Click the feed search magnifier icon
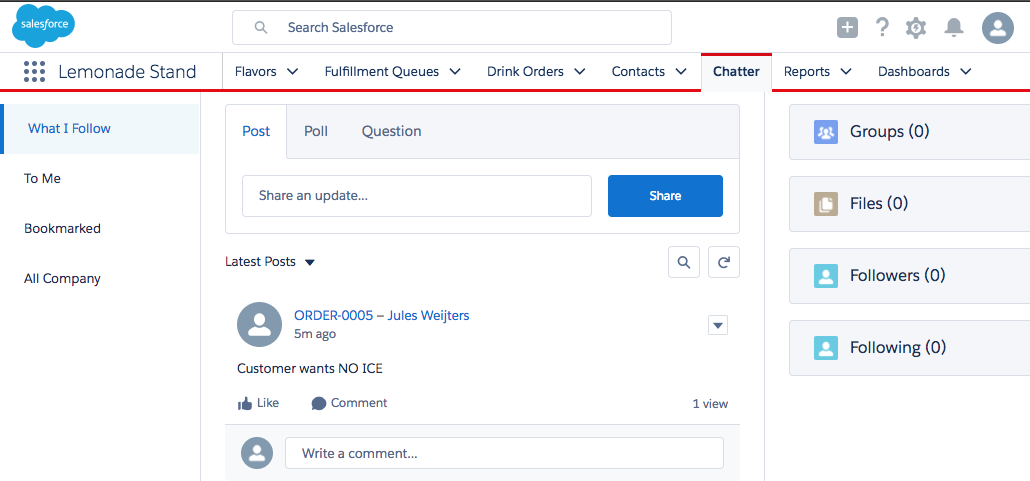This screenshot has width=1030, height=481. (684, 262)
